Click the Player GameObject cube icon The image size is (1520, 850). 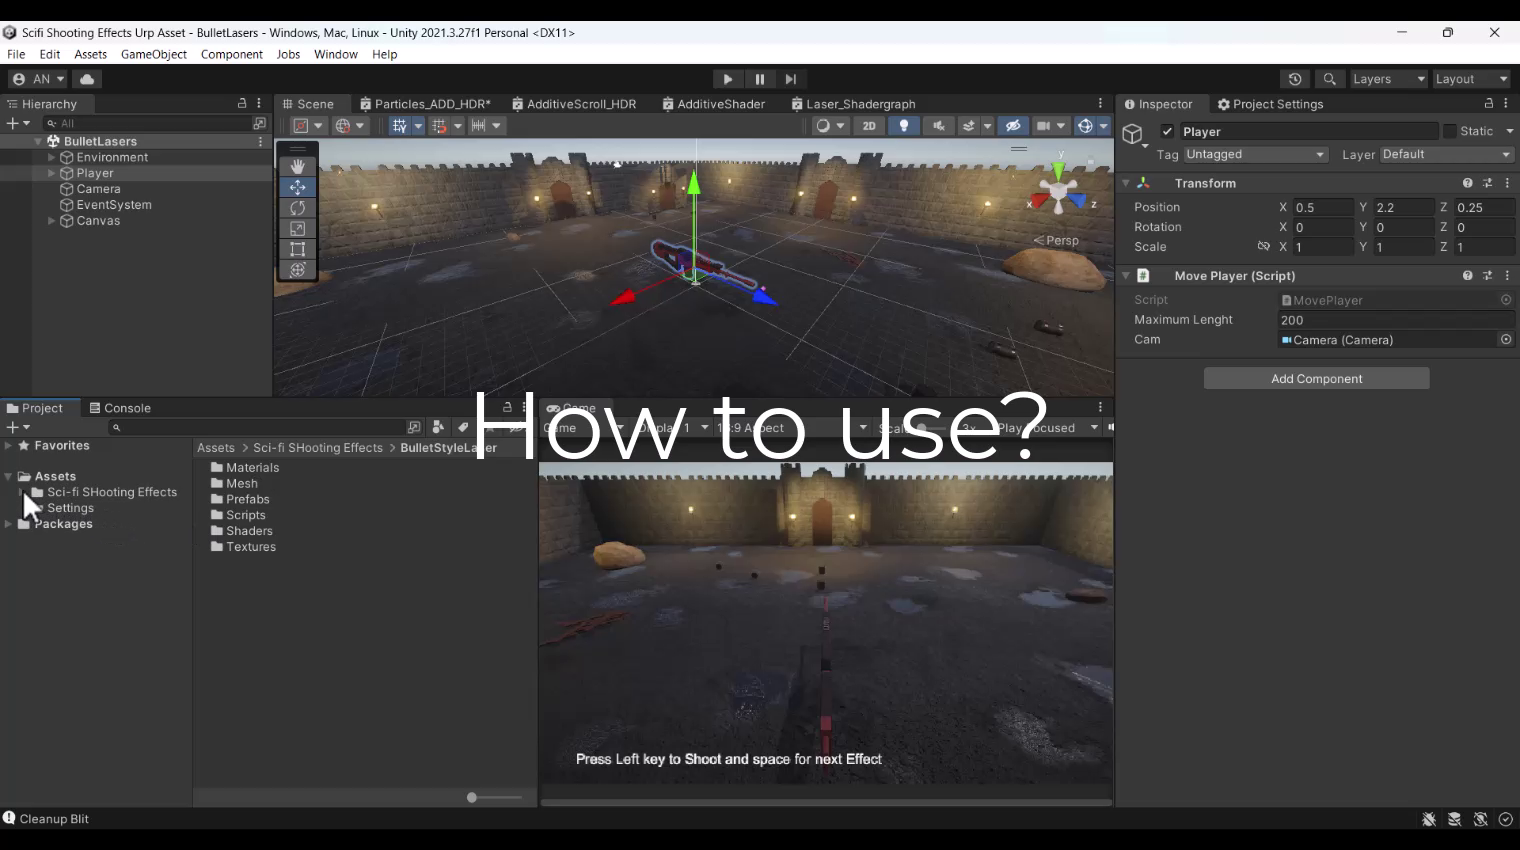click(1132, 134)
